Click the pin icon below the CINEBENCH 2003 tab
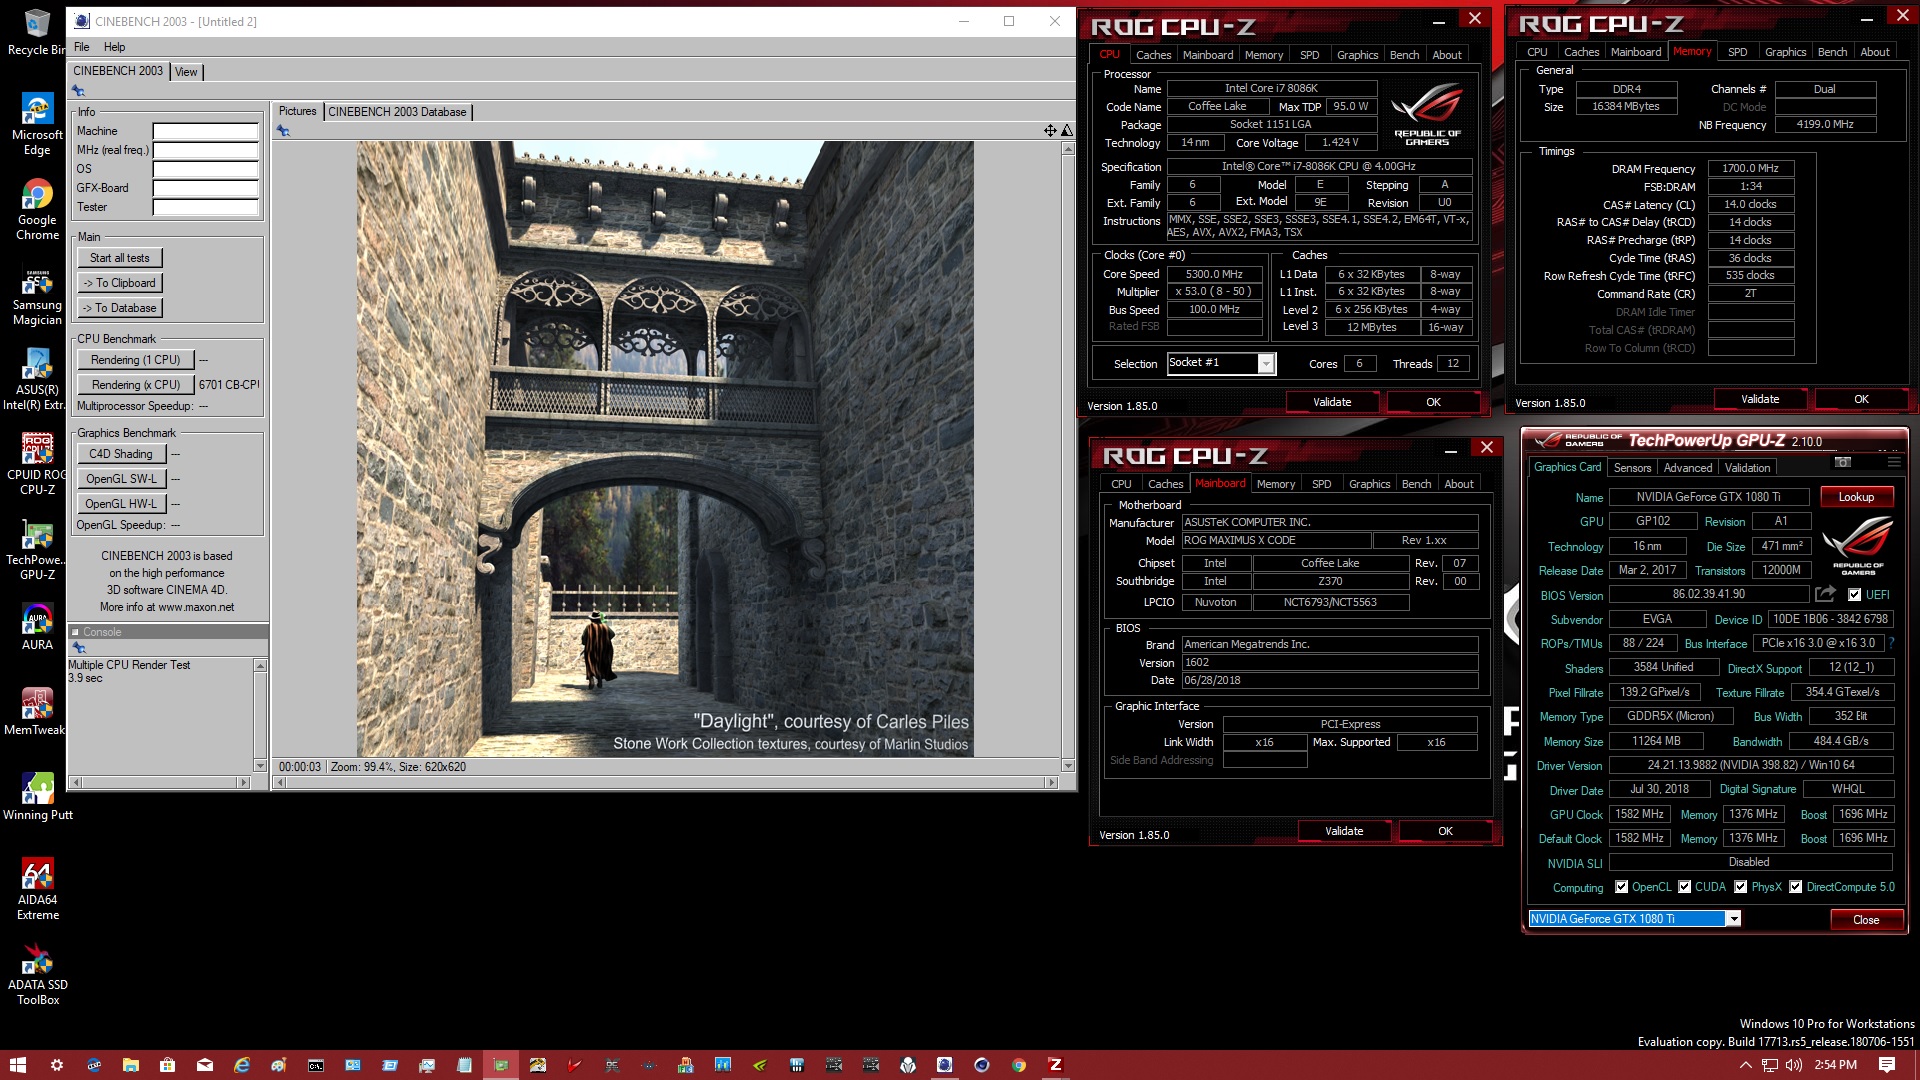Viewport: 1920px width, 1080px height. 78,91
